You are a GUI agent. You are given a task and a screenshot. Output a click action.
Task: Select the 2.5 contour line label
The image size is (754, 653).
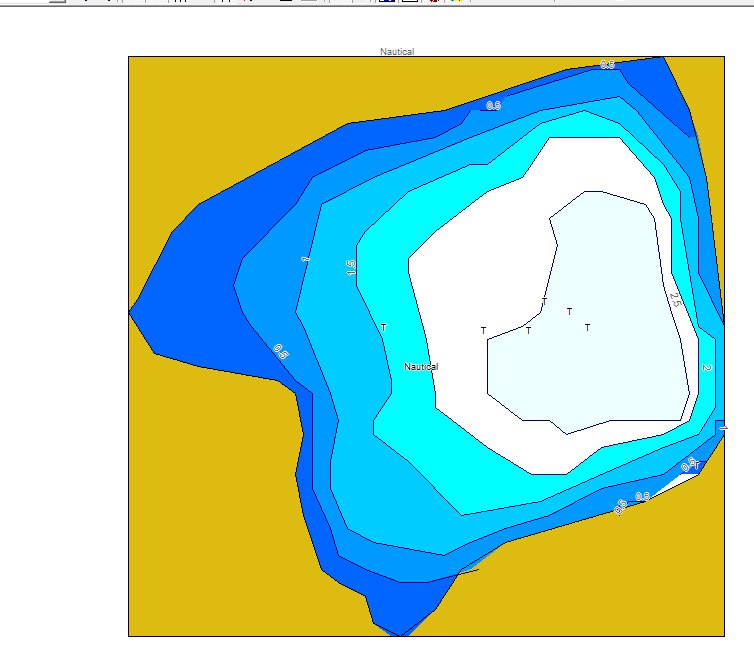tap(674, 297)
